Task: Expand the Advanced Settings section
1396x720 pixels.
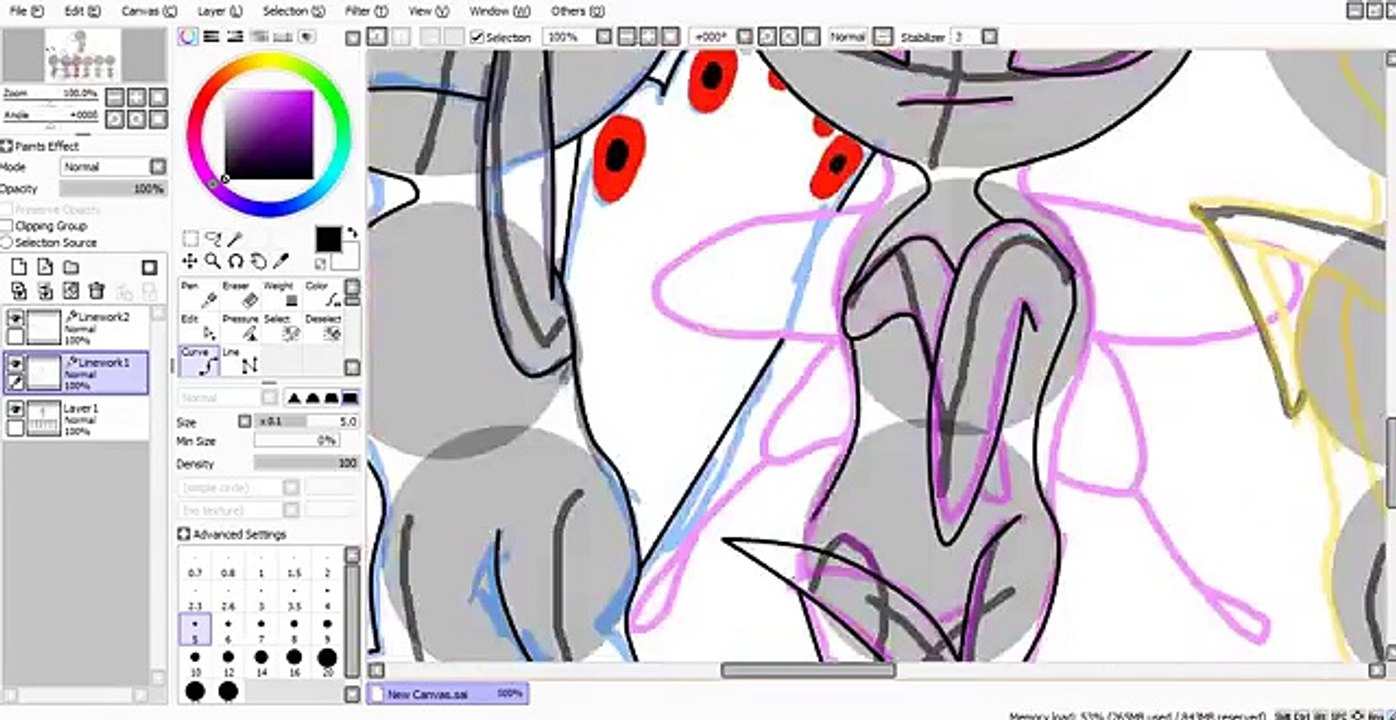Action: (x=184, y=535)
